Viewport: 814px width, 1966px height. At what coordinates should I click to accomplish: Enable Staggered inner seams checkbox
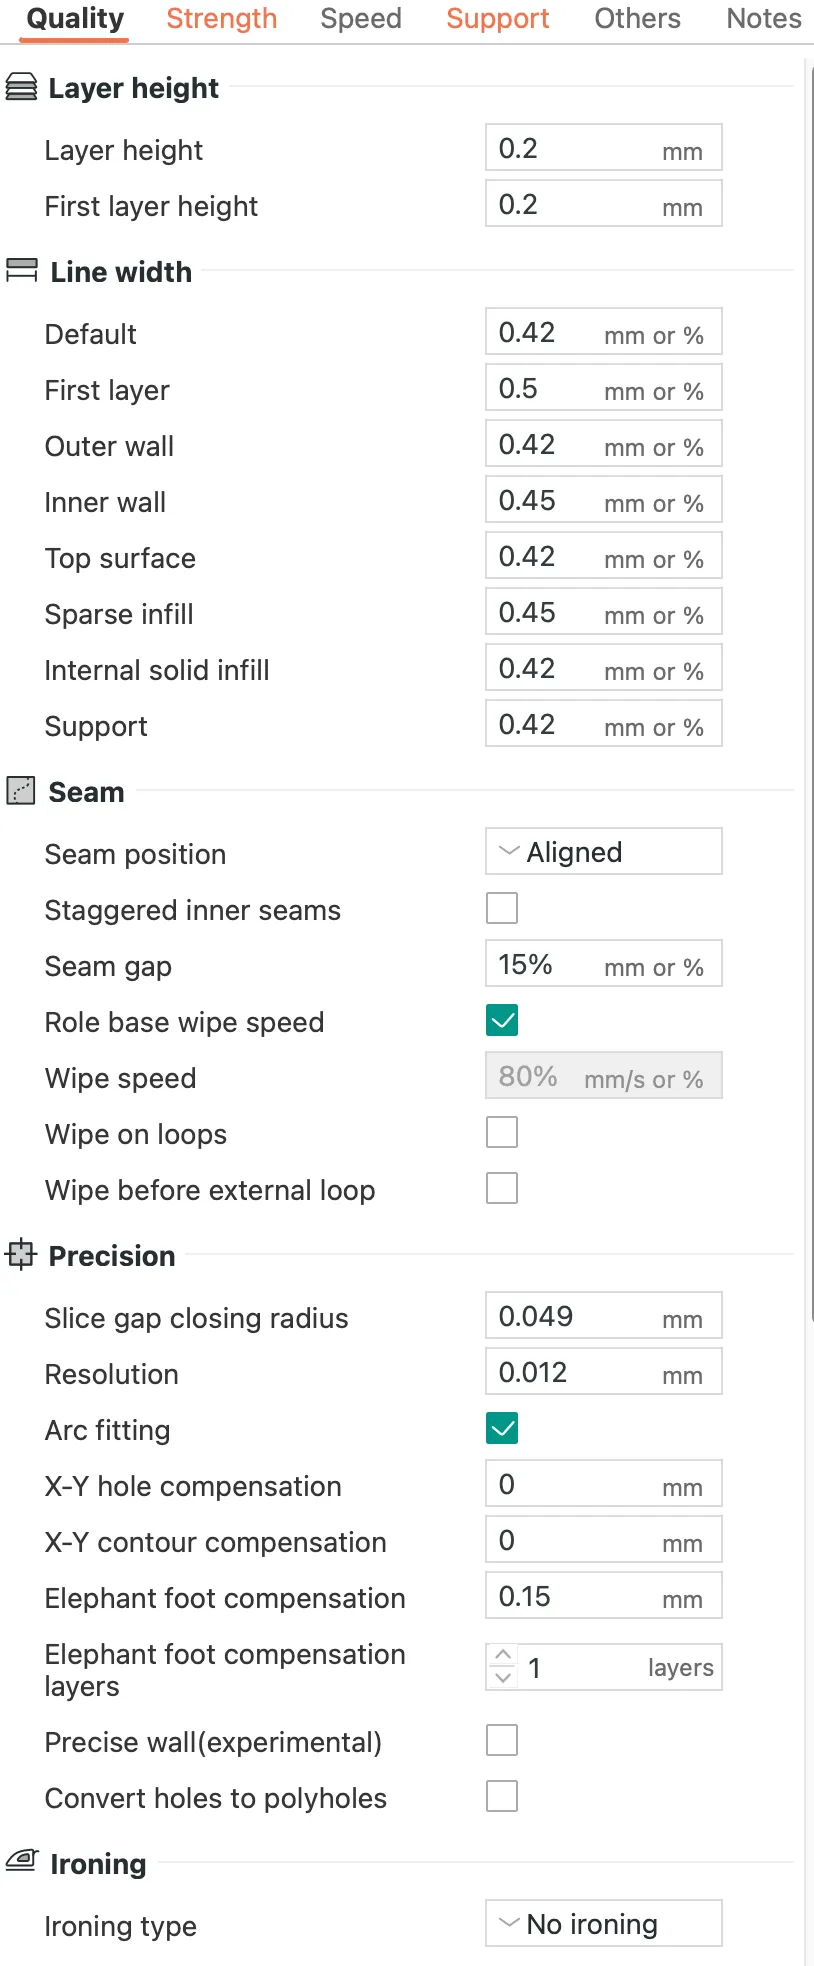(502, 909)
